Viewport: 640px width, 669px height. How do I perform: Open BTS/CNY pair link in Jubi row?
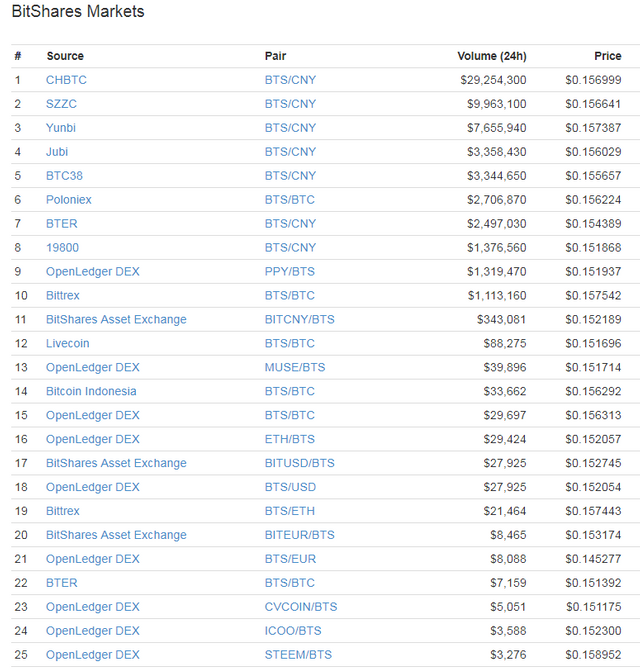click(290, 151)
